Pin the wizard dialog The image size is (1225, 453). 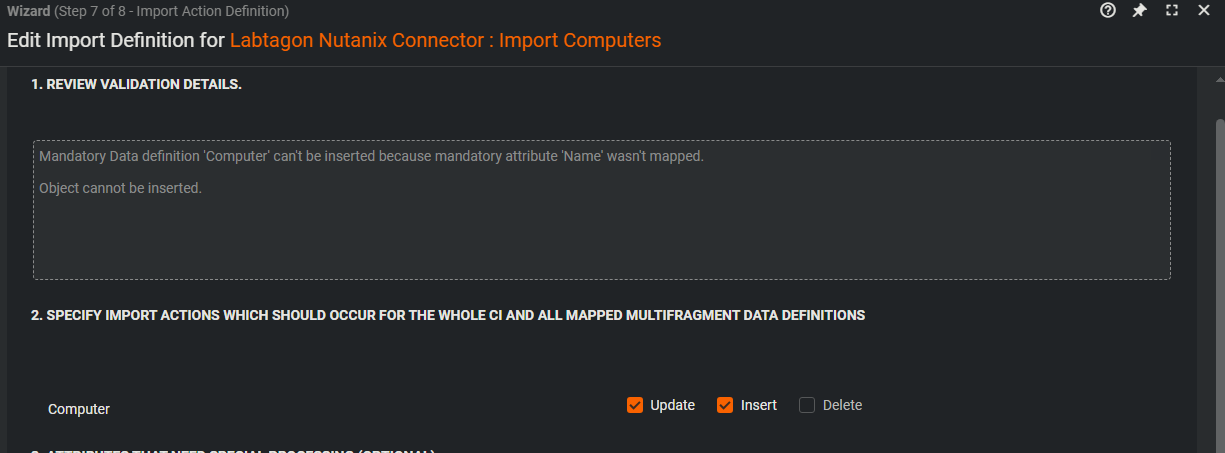pyautogui.click(x=1139, y=11)
